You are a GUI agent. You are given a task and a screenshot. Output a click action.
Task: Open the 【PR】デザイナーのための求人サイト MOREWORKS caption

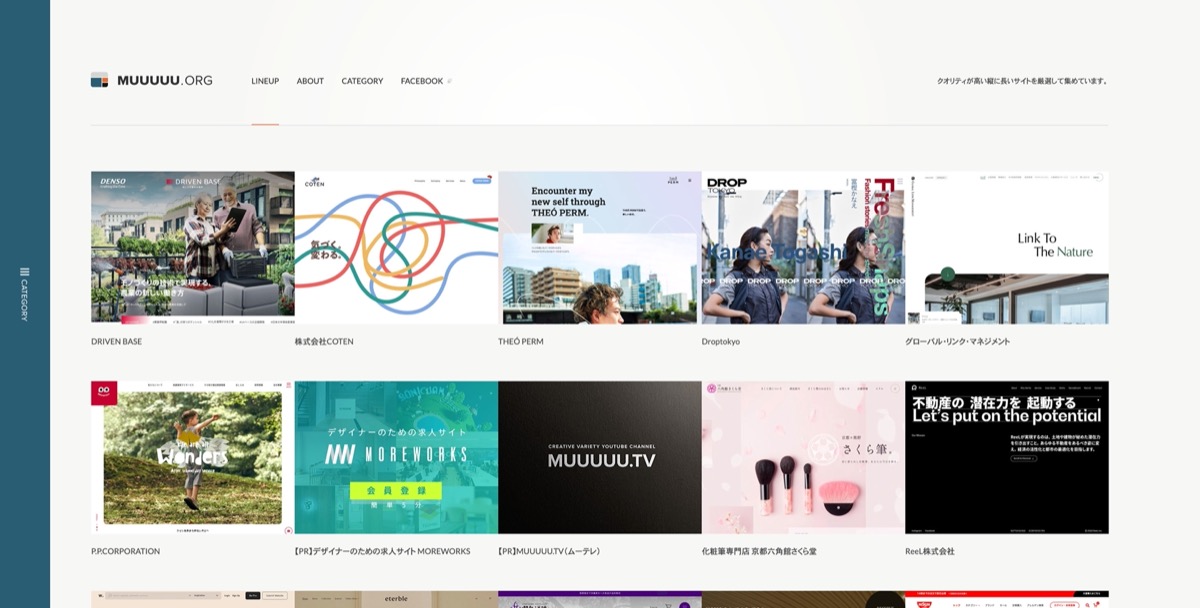(382, 552)
